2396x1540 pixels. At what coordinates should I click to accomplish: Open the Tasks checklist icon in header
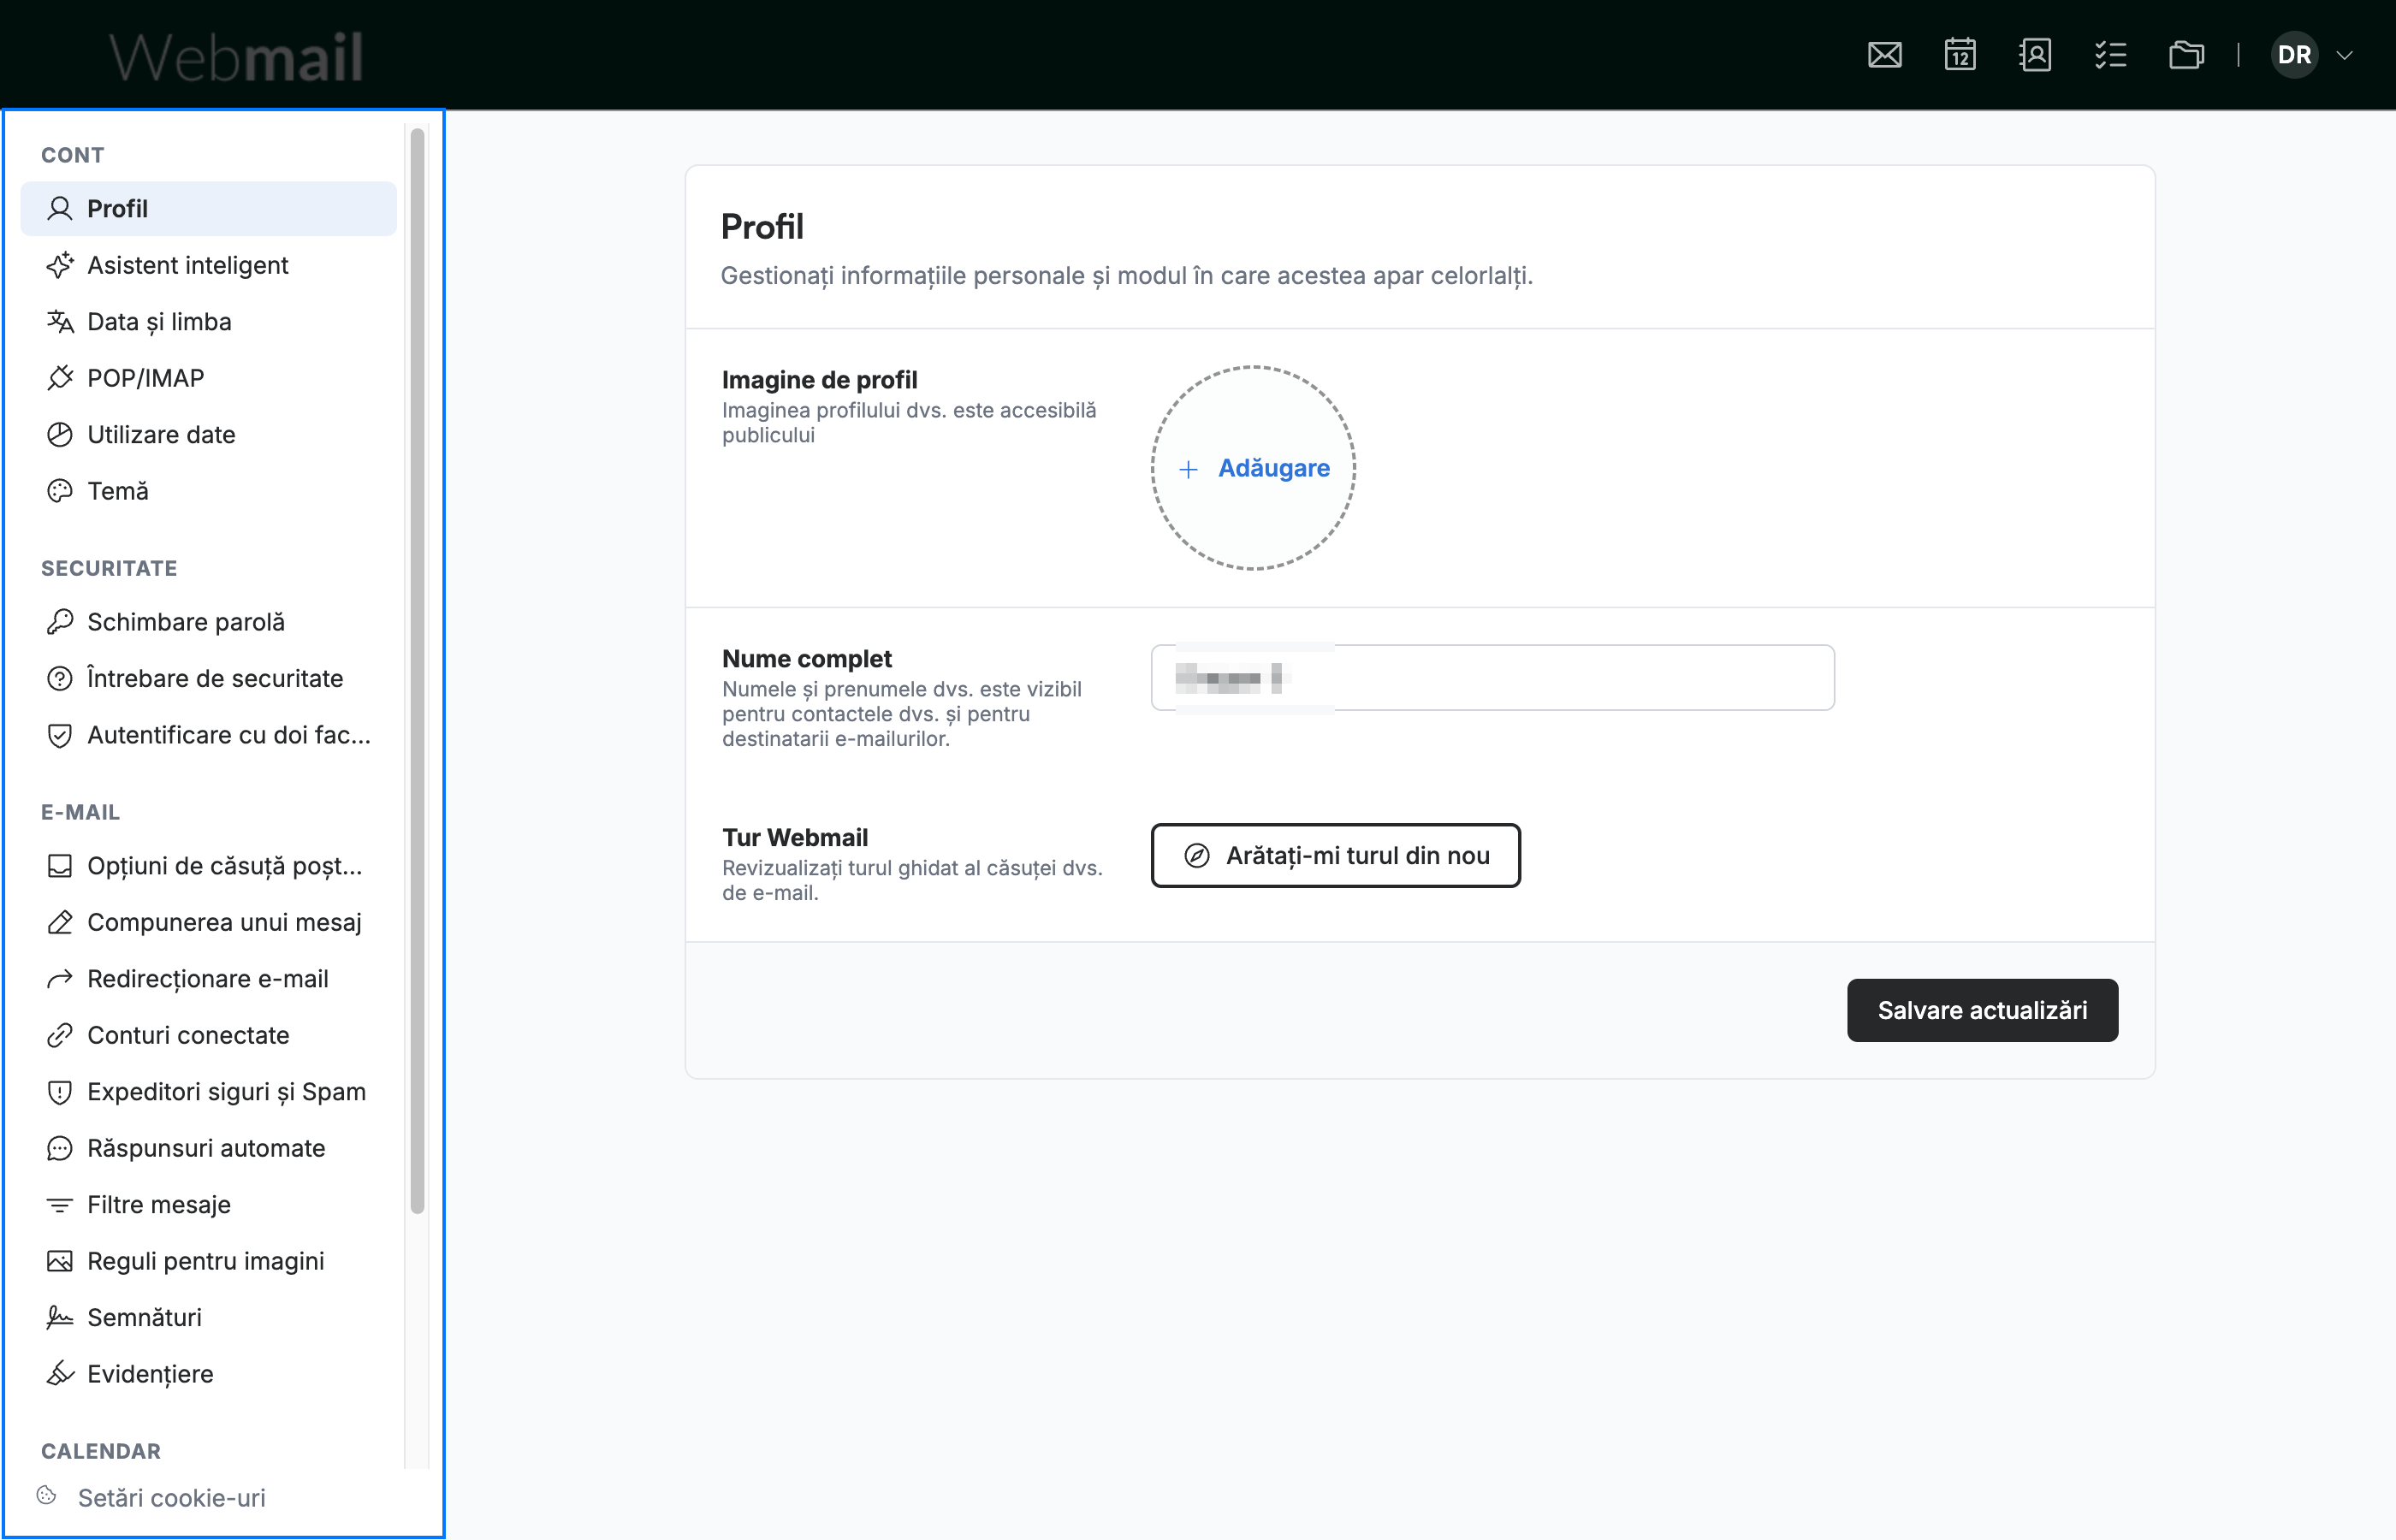pos(2110,55)
